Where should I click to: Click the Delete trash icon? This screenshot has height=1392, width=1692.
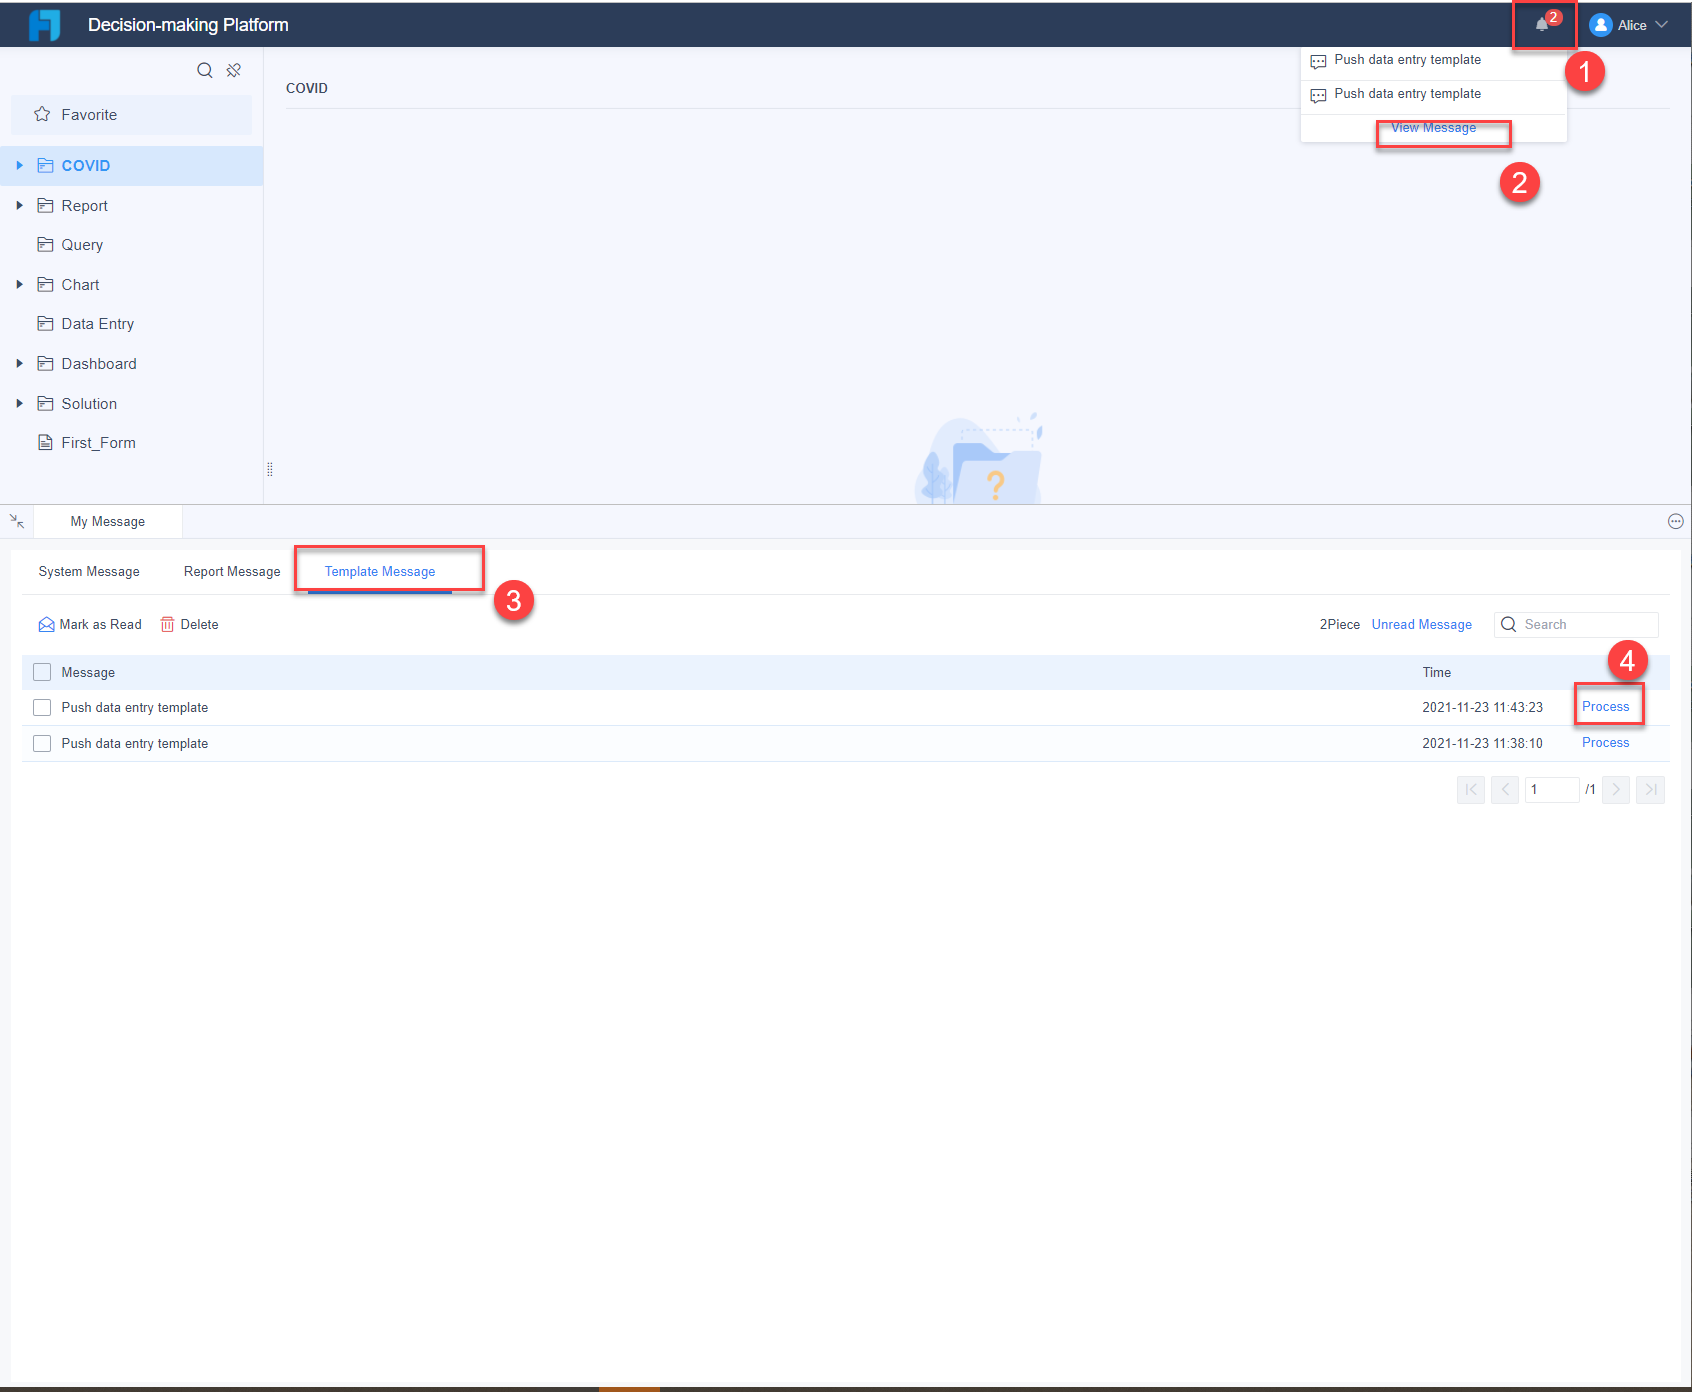(167, 625)
